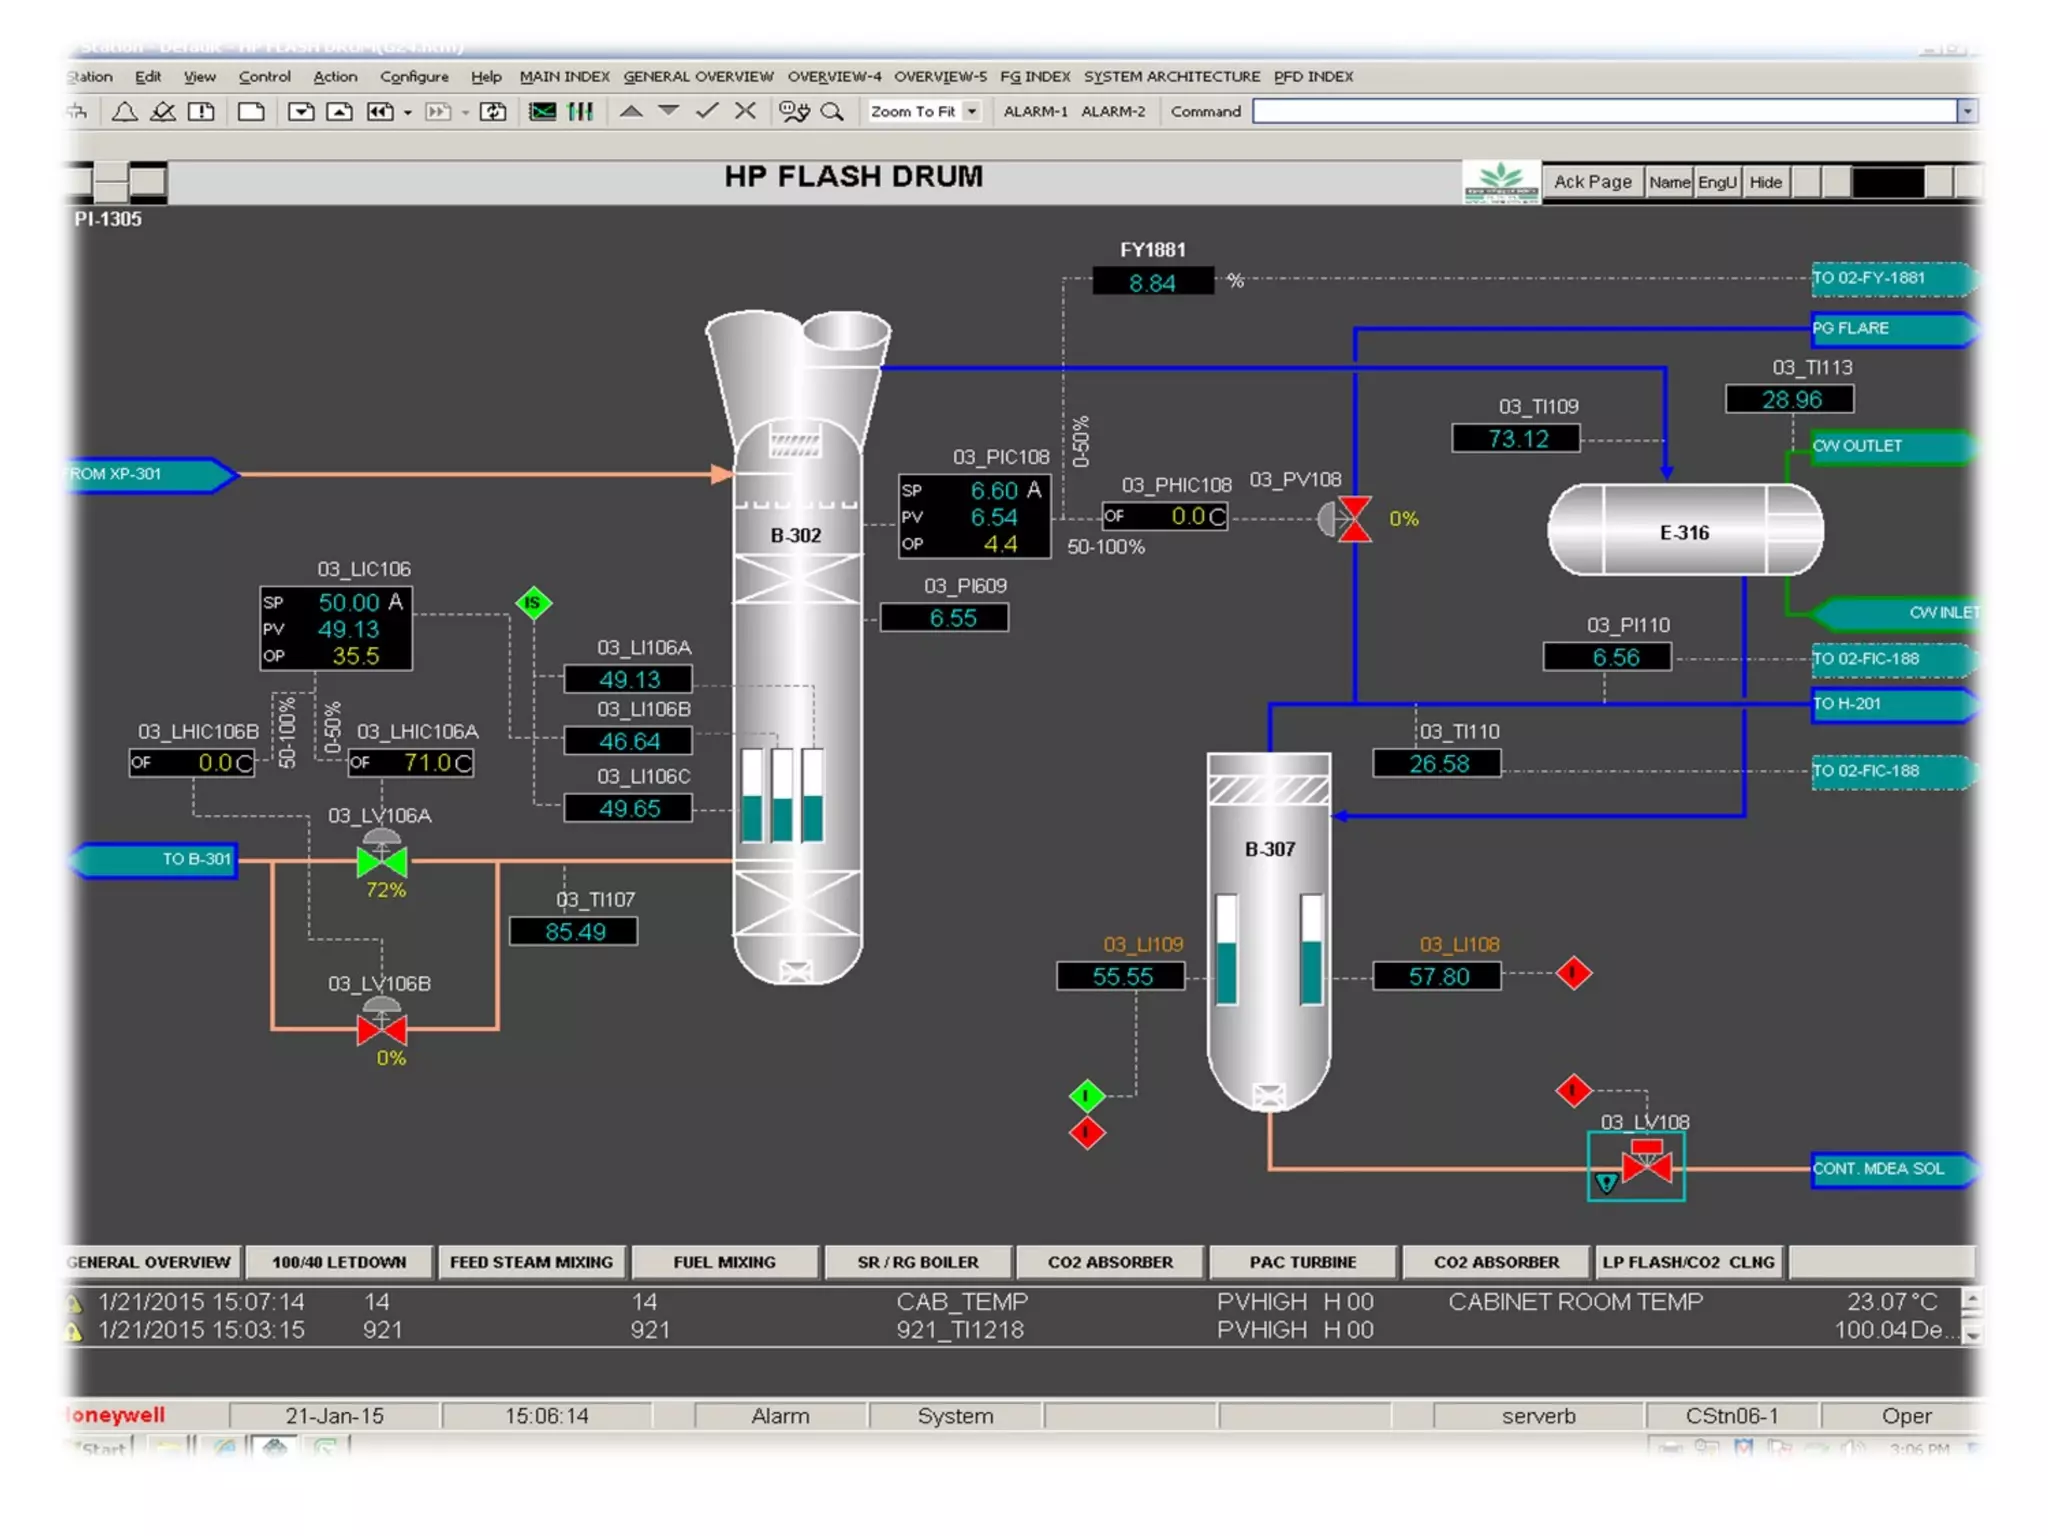
Task: Click the checkmark enter icon in toolbar
Action: [x=707, y=111]
